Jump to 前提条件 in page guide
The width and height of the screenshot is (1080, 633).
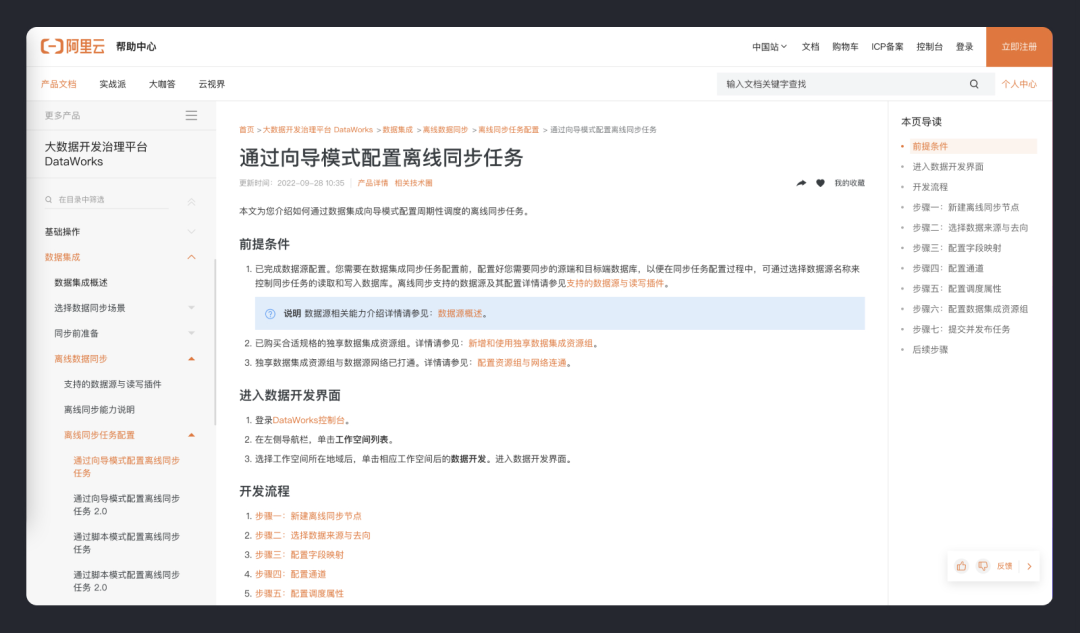(x=930, y=147)
